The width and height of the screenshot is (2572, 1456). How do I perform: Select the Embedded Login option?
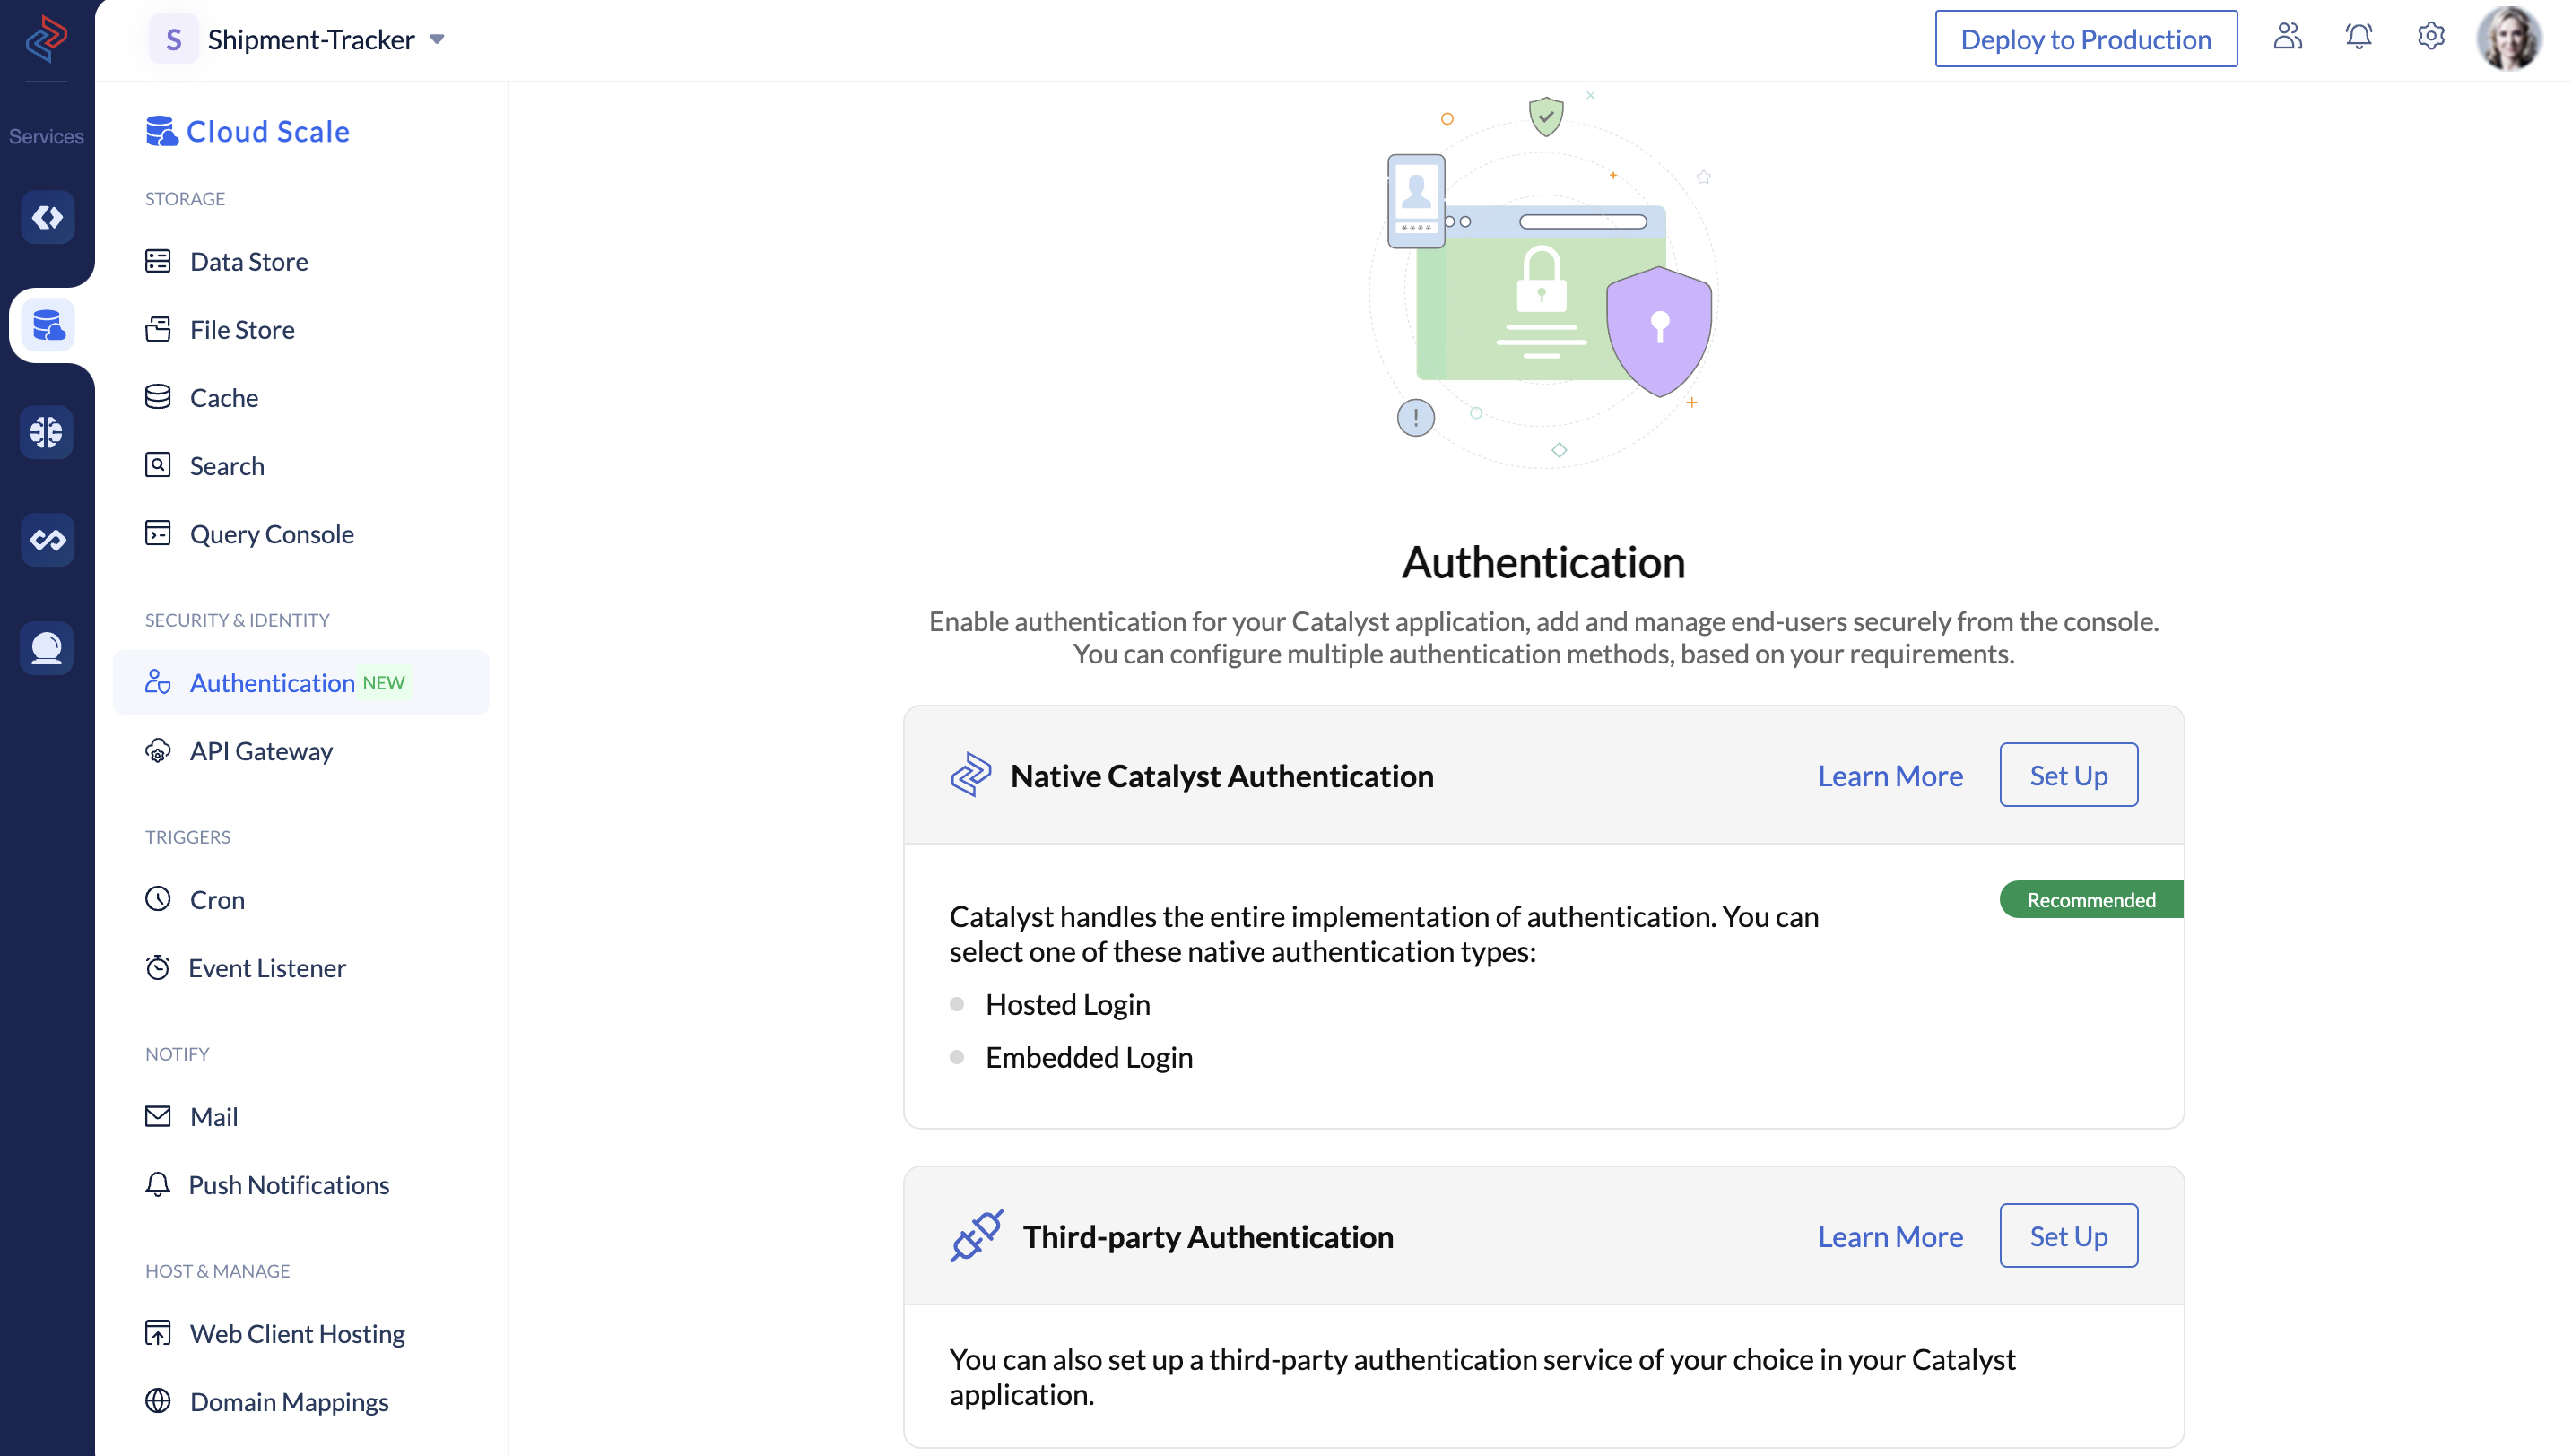point(1089,1057)
